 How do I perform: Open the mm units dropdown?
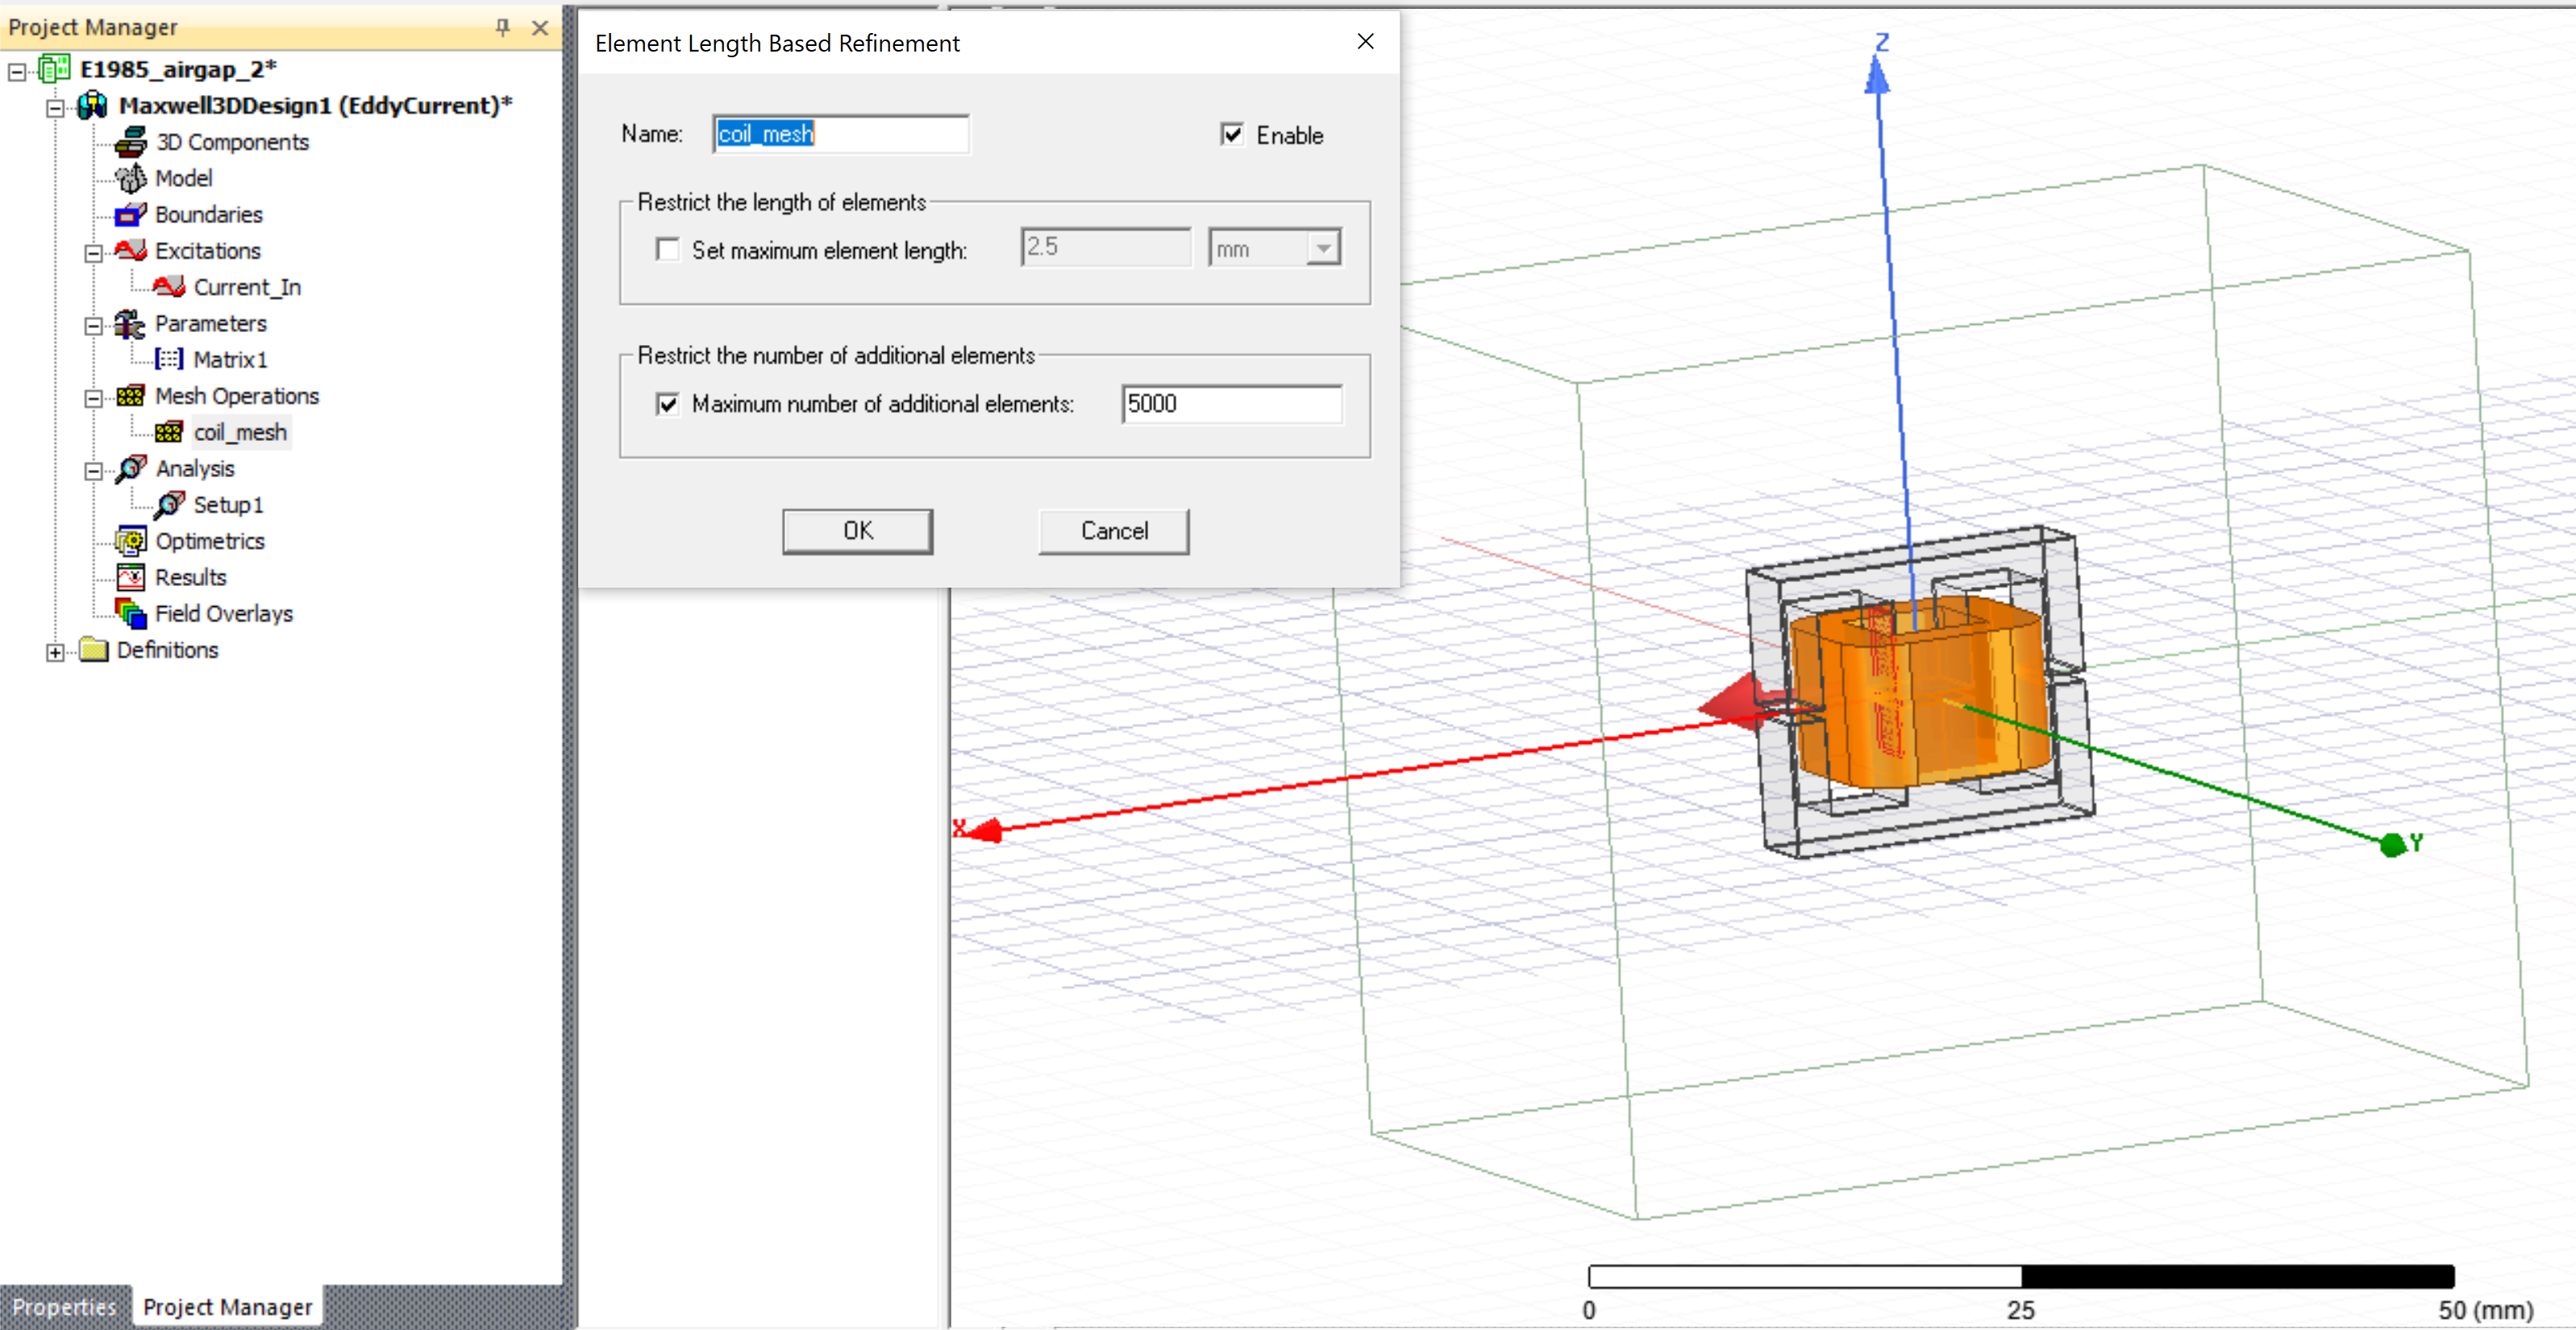pyautogui.click(x=1322, y=247)
